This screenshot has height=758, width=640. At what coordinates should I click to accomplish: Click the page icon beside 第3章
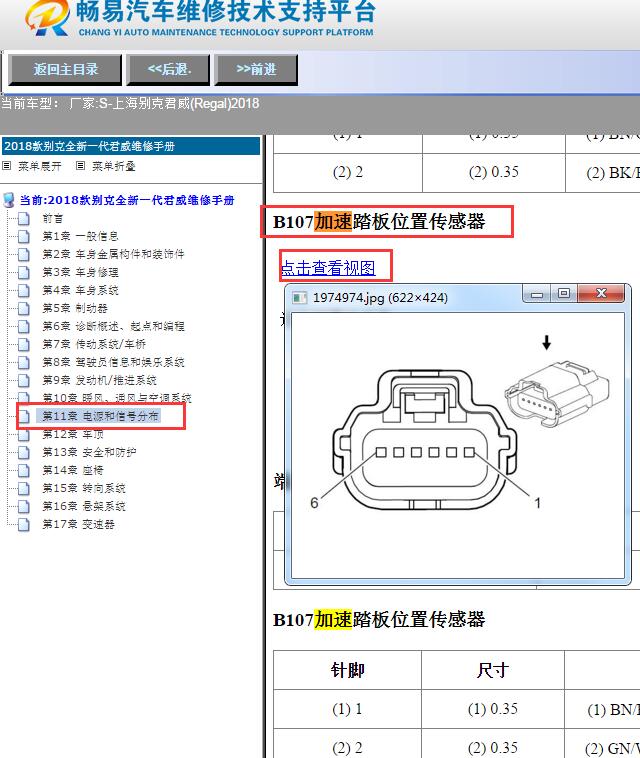tap(24, 273)
